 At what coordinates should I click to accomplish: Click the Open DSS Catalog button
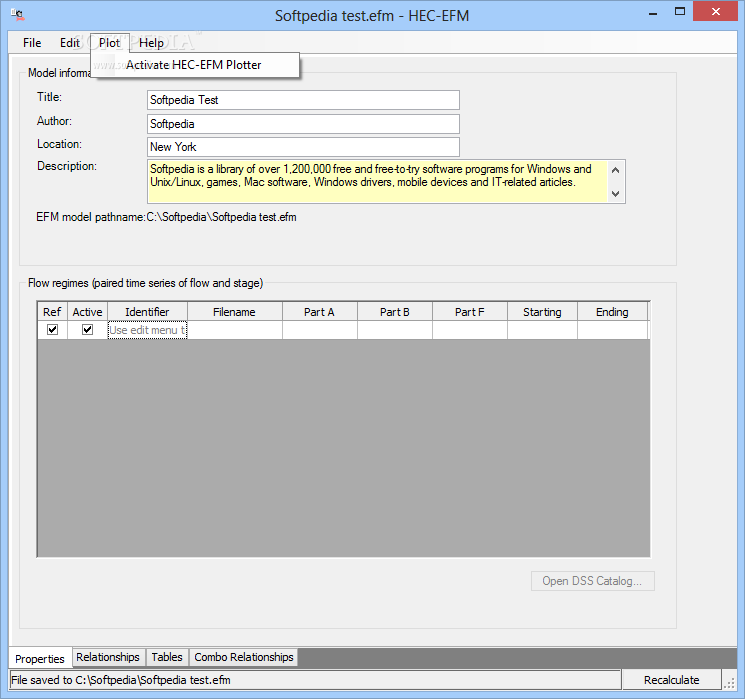pos(592,581)
